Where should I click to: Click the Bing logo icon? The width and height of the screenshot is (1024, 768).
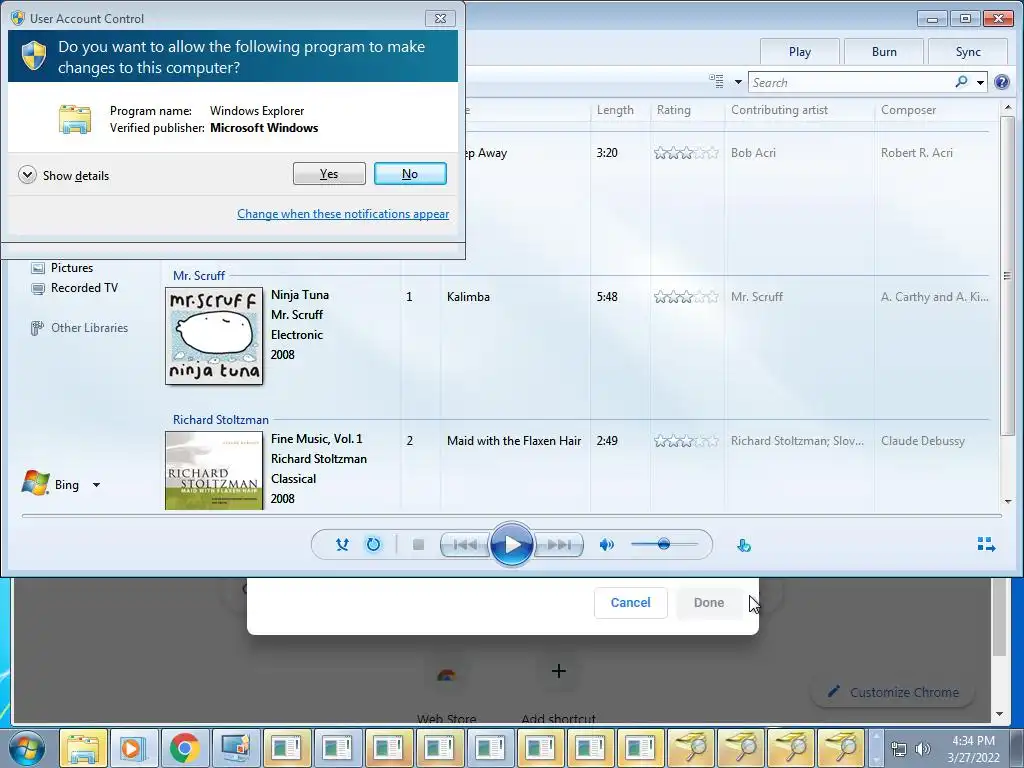pyautogui.click(x=35, y=484)
